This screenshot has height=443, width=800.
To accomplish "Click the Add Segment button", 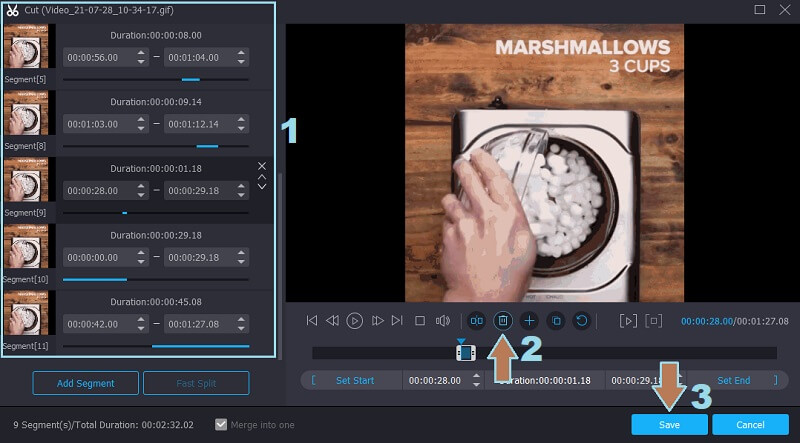I will tap(85, 383).
